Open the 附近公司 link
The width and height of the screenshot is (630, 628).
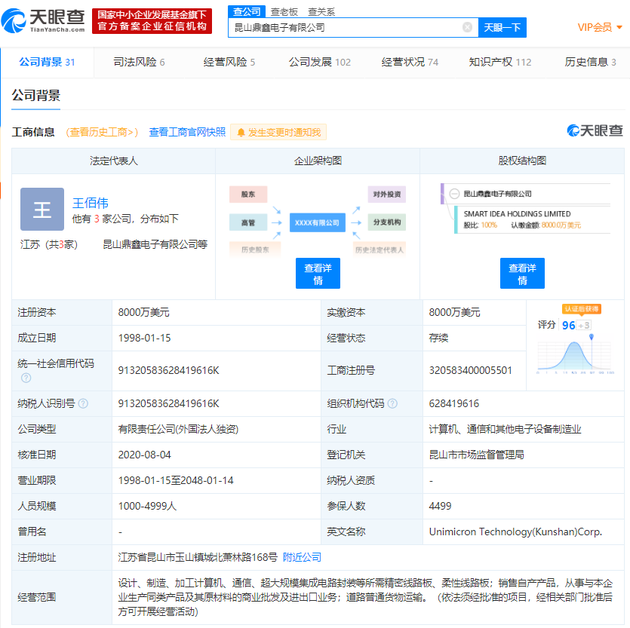(302, 557)
